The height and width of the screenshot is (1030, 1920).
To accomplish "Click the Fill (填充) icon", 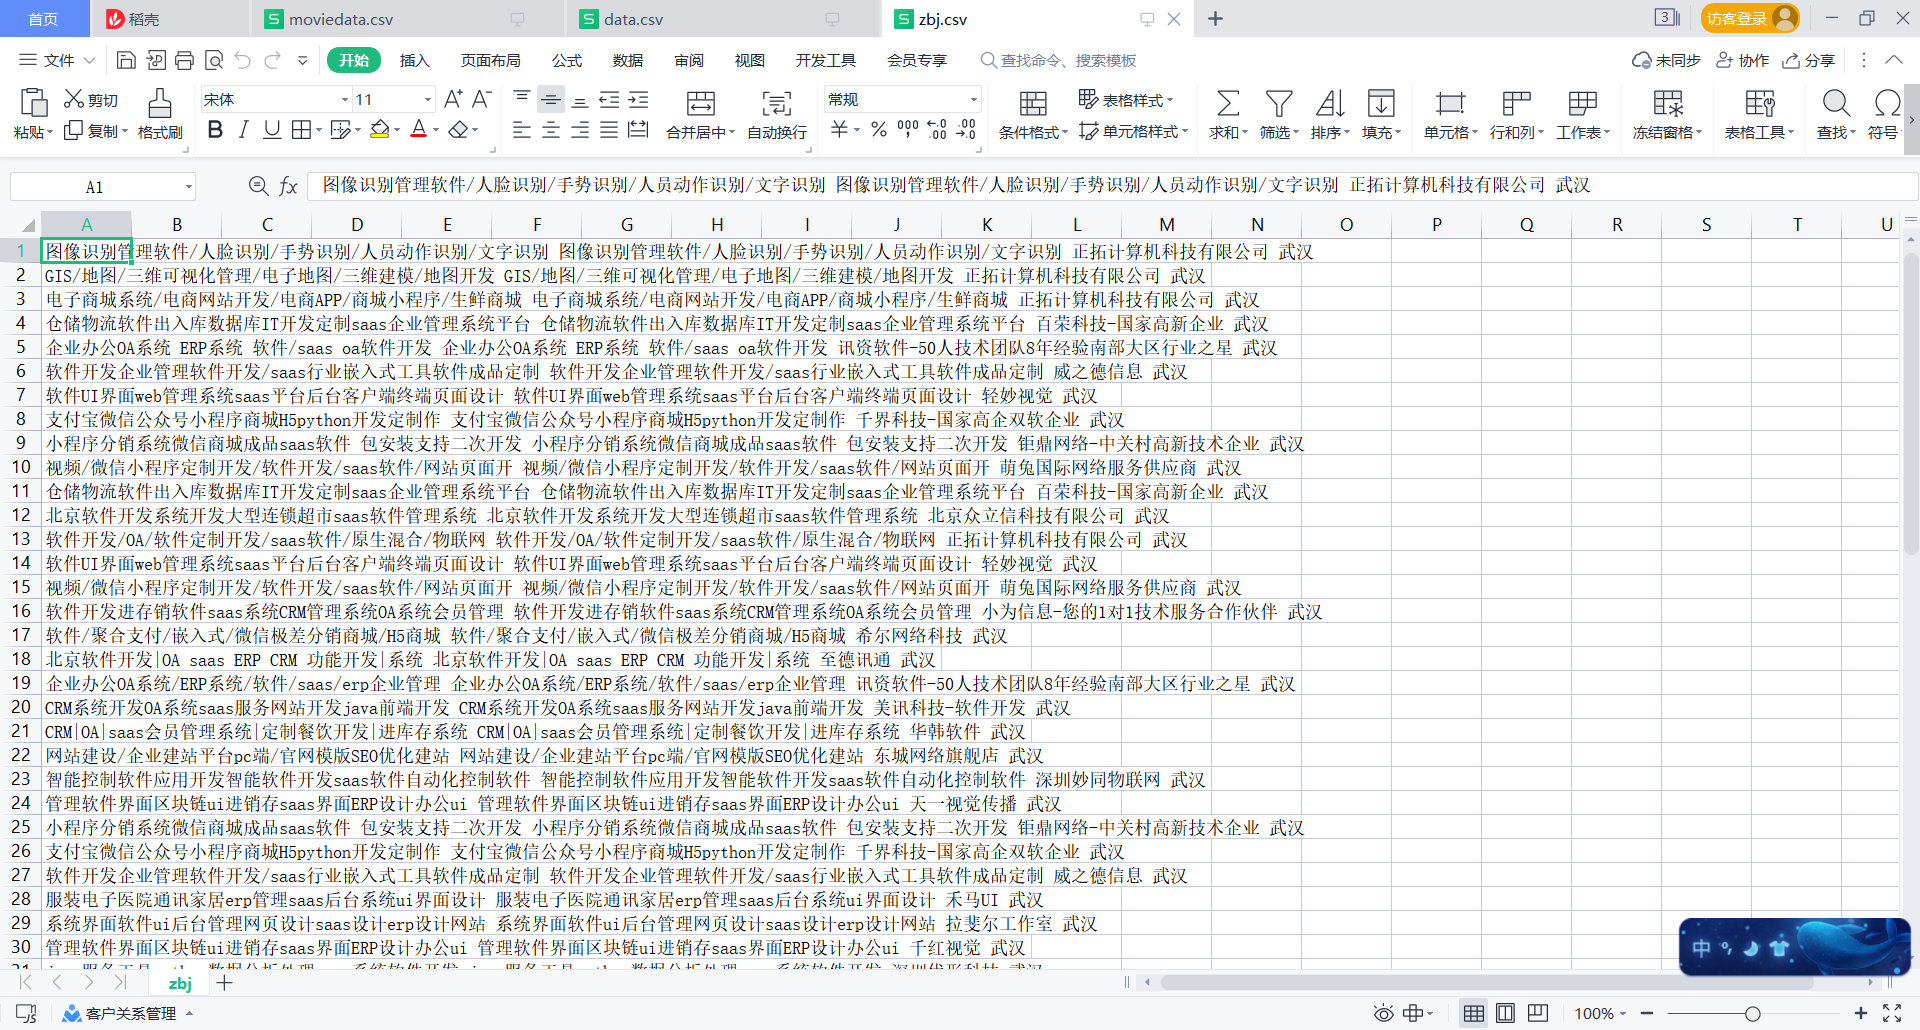I will 1381,102.
